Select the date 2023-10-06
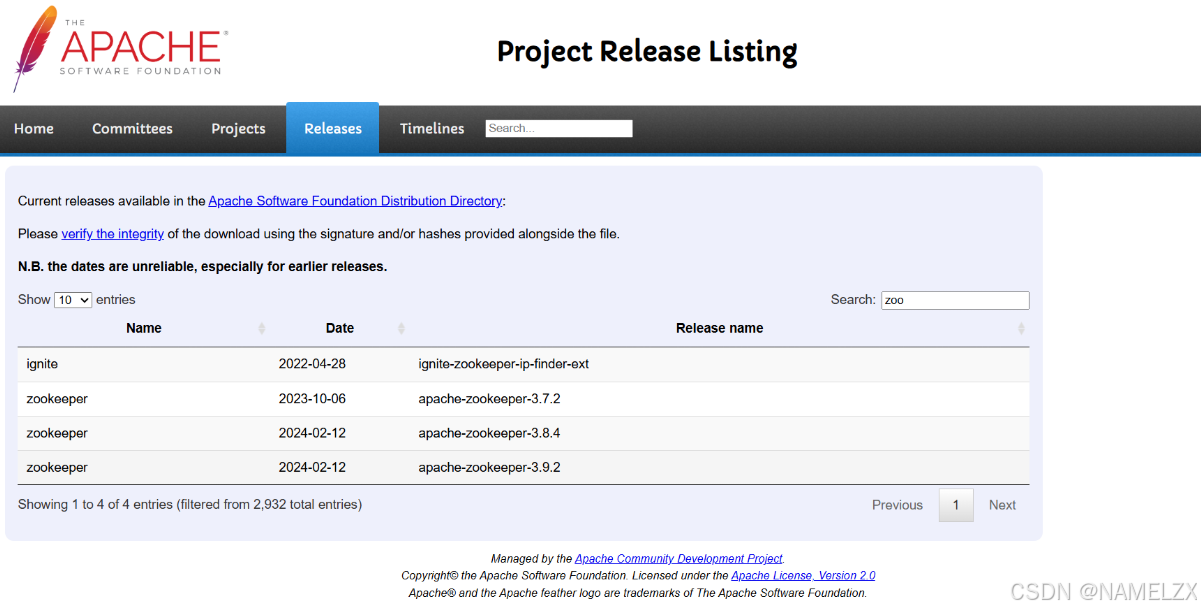Image resolution: width=1201 pixels, height=611 pixels. (x=312, y=399)
